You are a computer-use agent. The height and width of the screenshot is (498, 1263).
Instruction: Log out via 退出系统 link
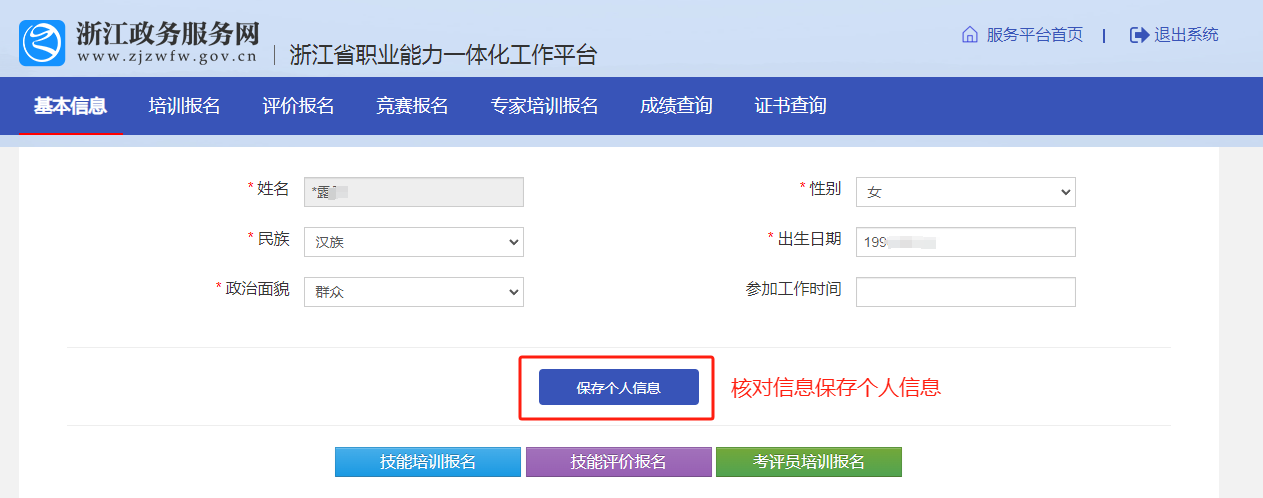1186,35
